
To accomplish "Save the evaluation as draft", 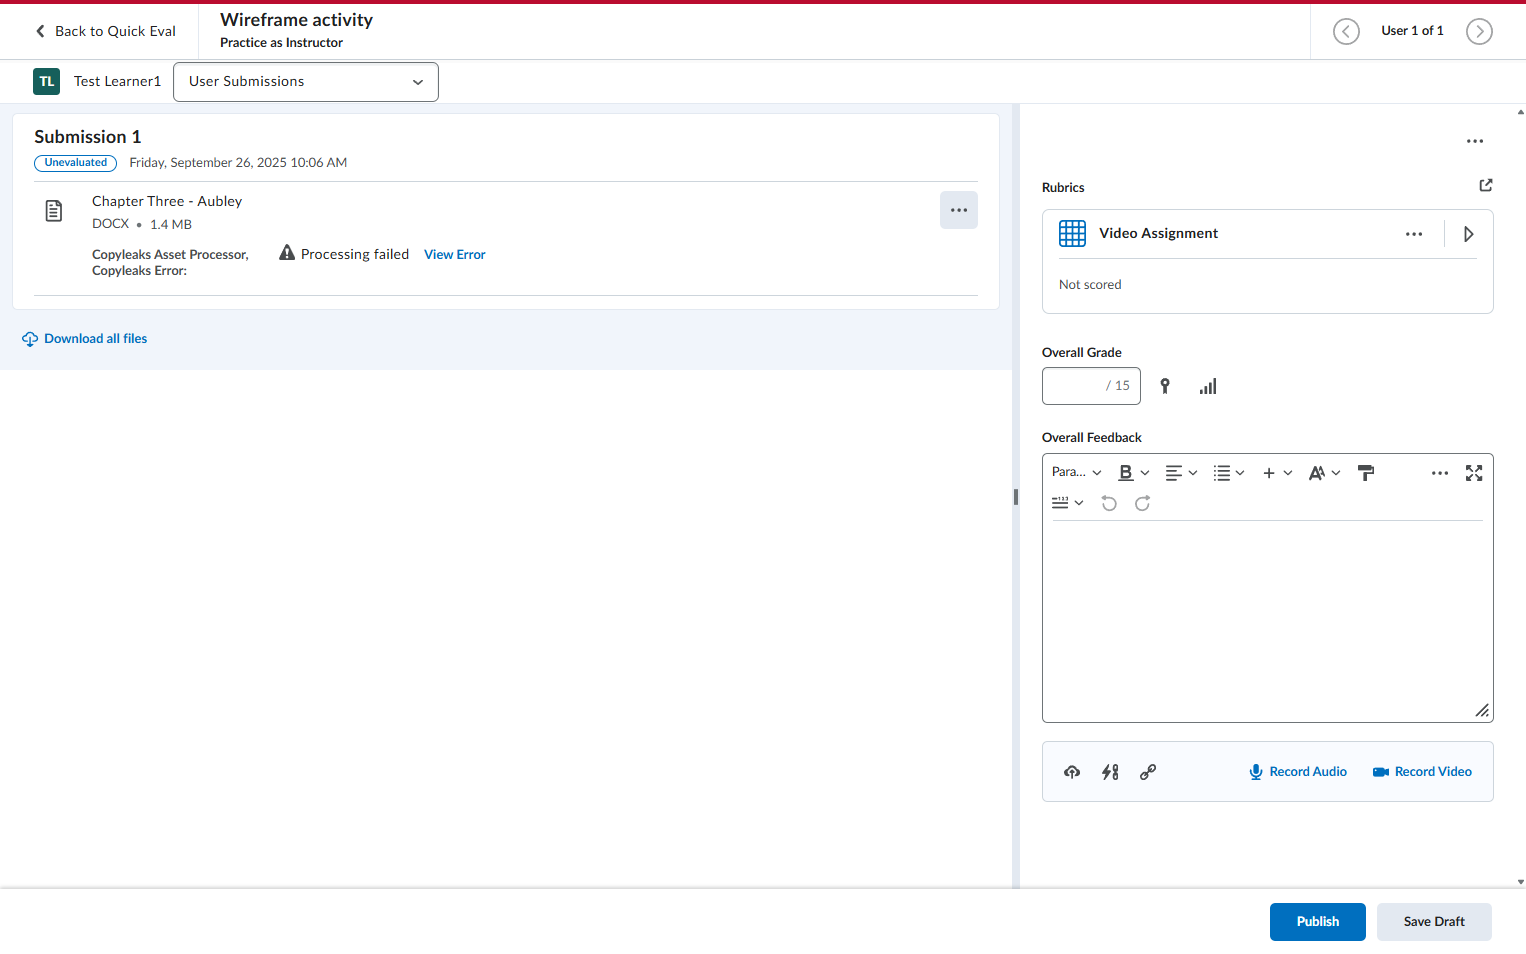I will click(x=1434, y=922).
